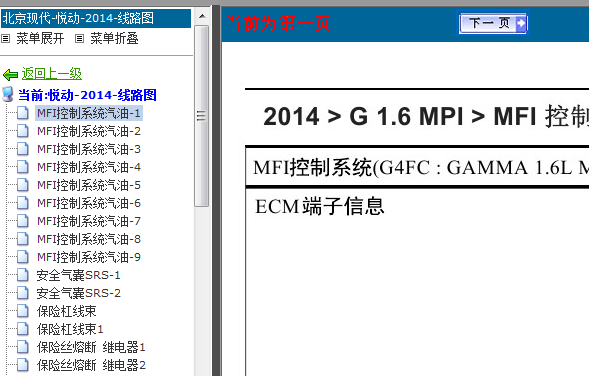Click the sidebar vertical scrollbar thumb

tap(202, 116)
